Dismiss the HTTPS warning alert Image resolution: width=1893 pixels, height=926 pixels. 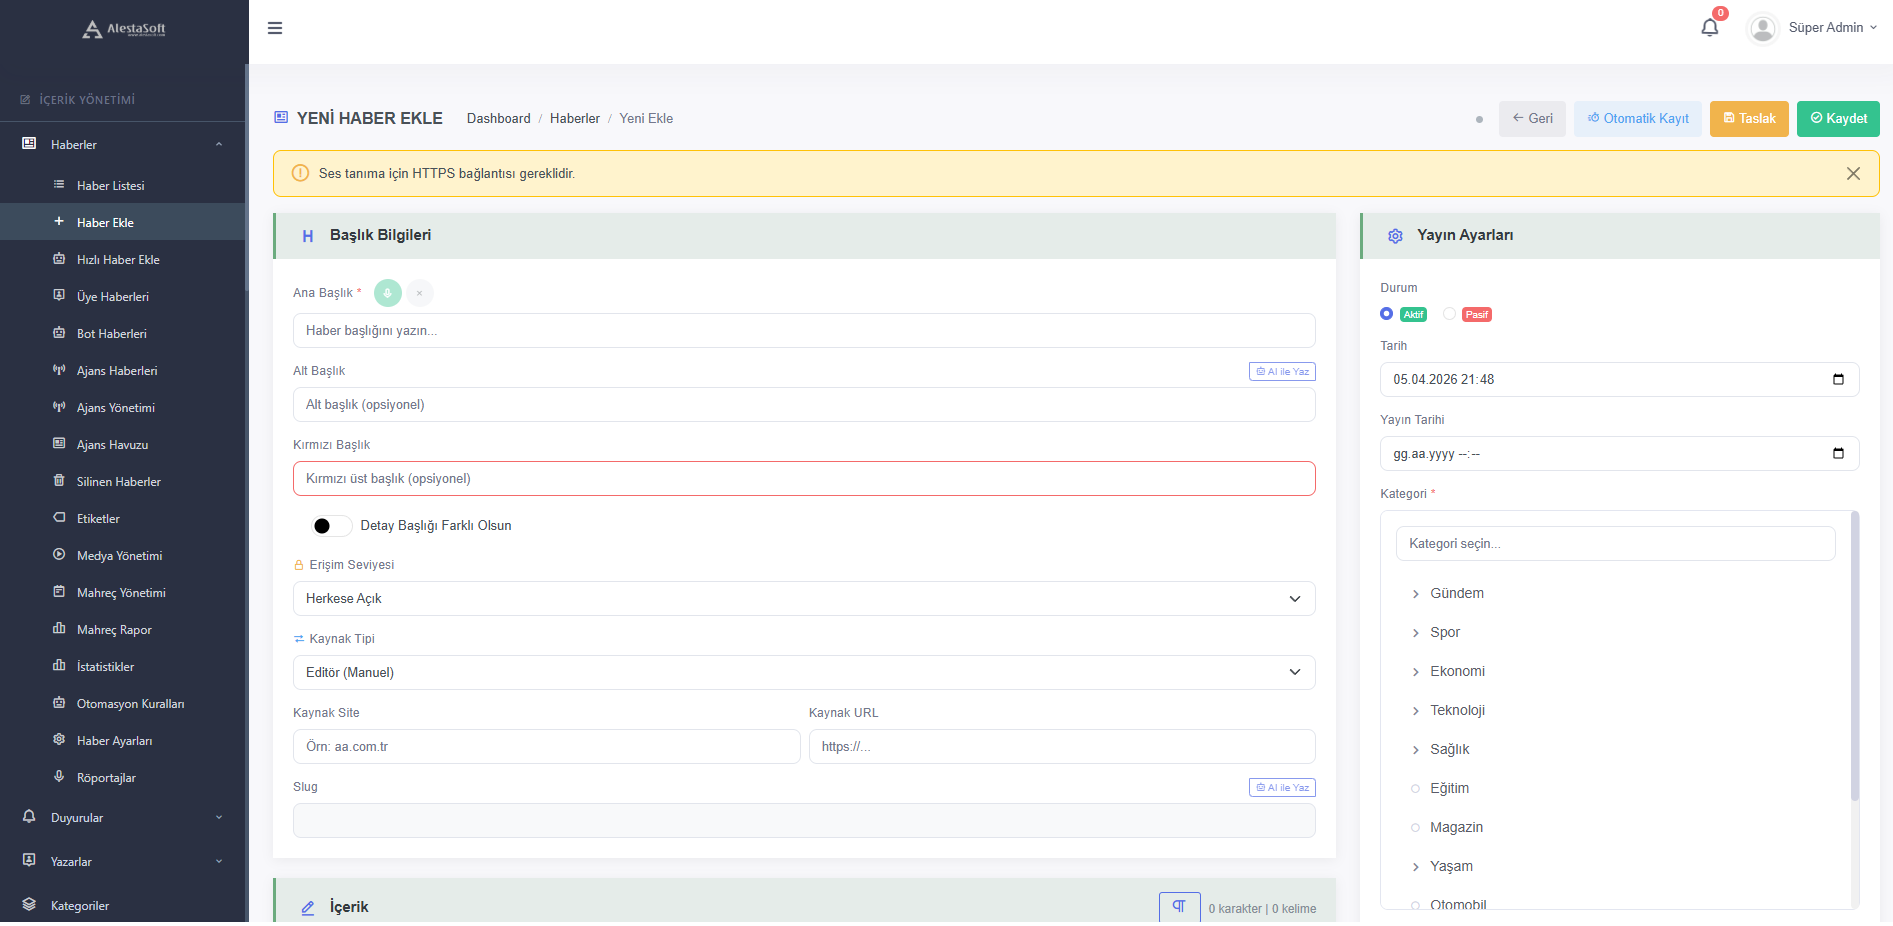pos(1853,174)
